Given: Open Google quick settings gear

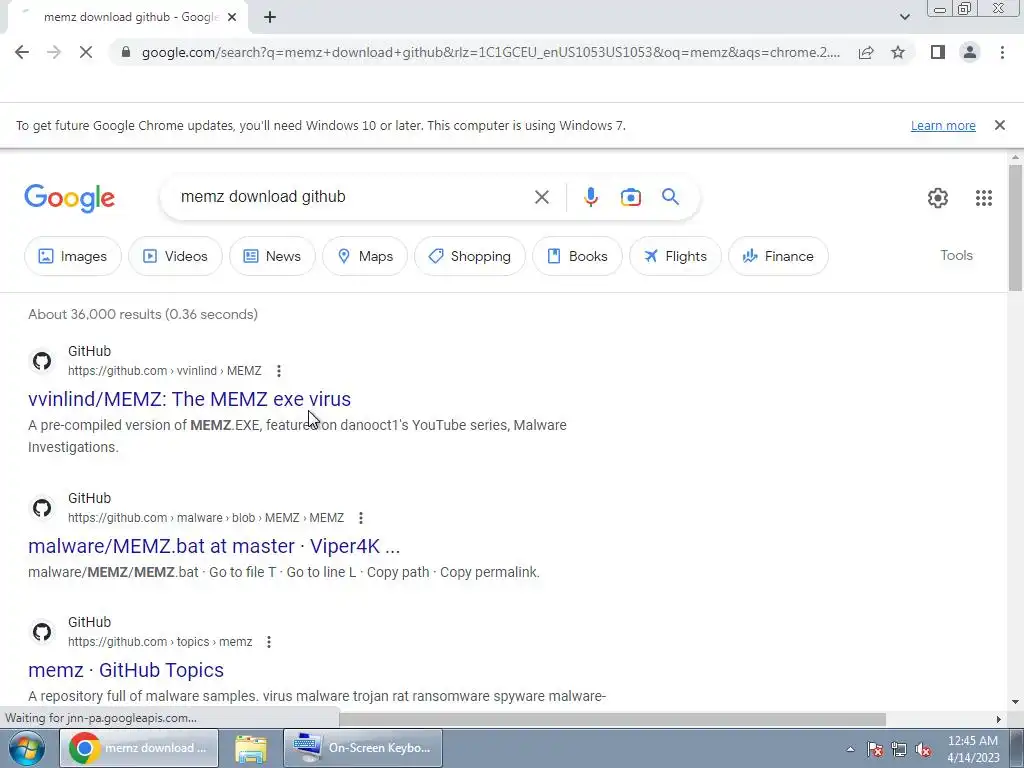Looking at the screenshot, I should [x=938, y=198].
